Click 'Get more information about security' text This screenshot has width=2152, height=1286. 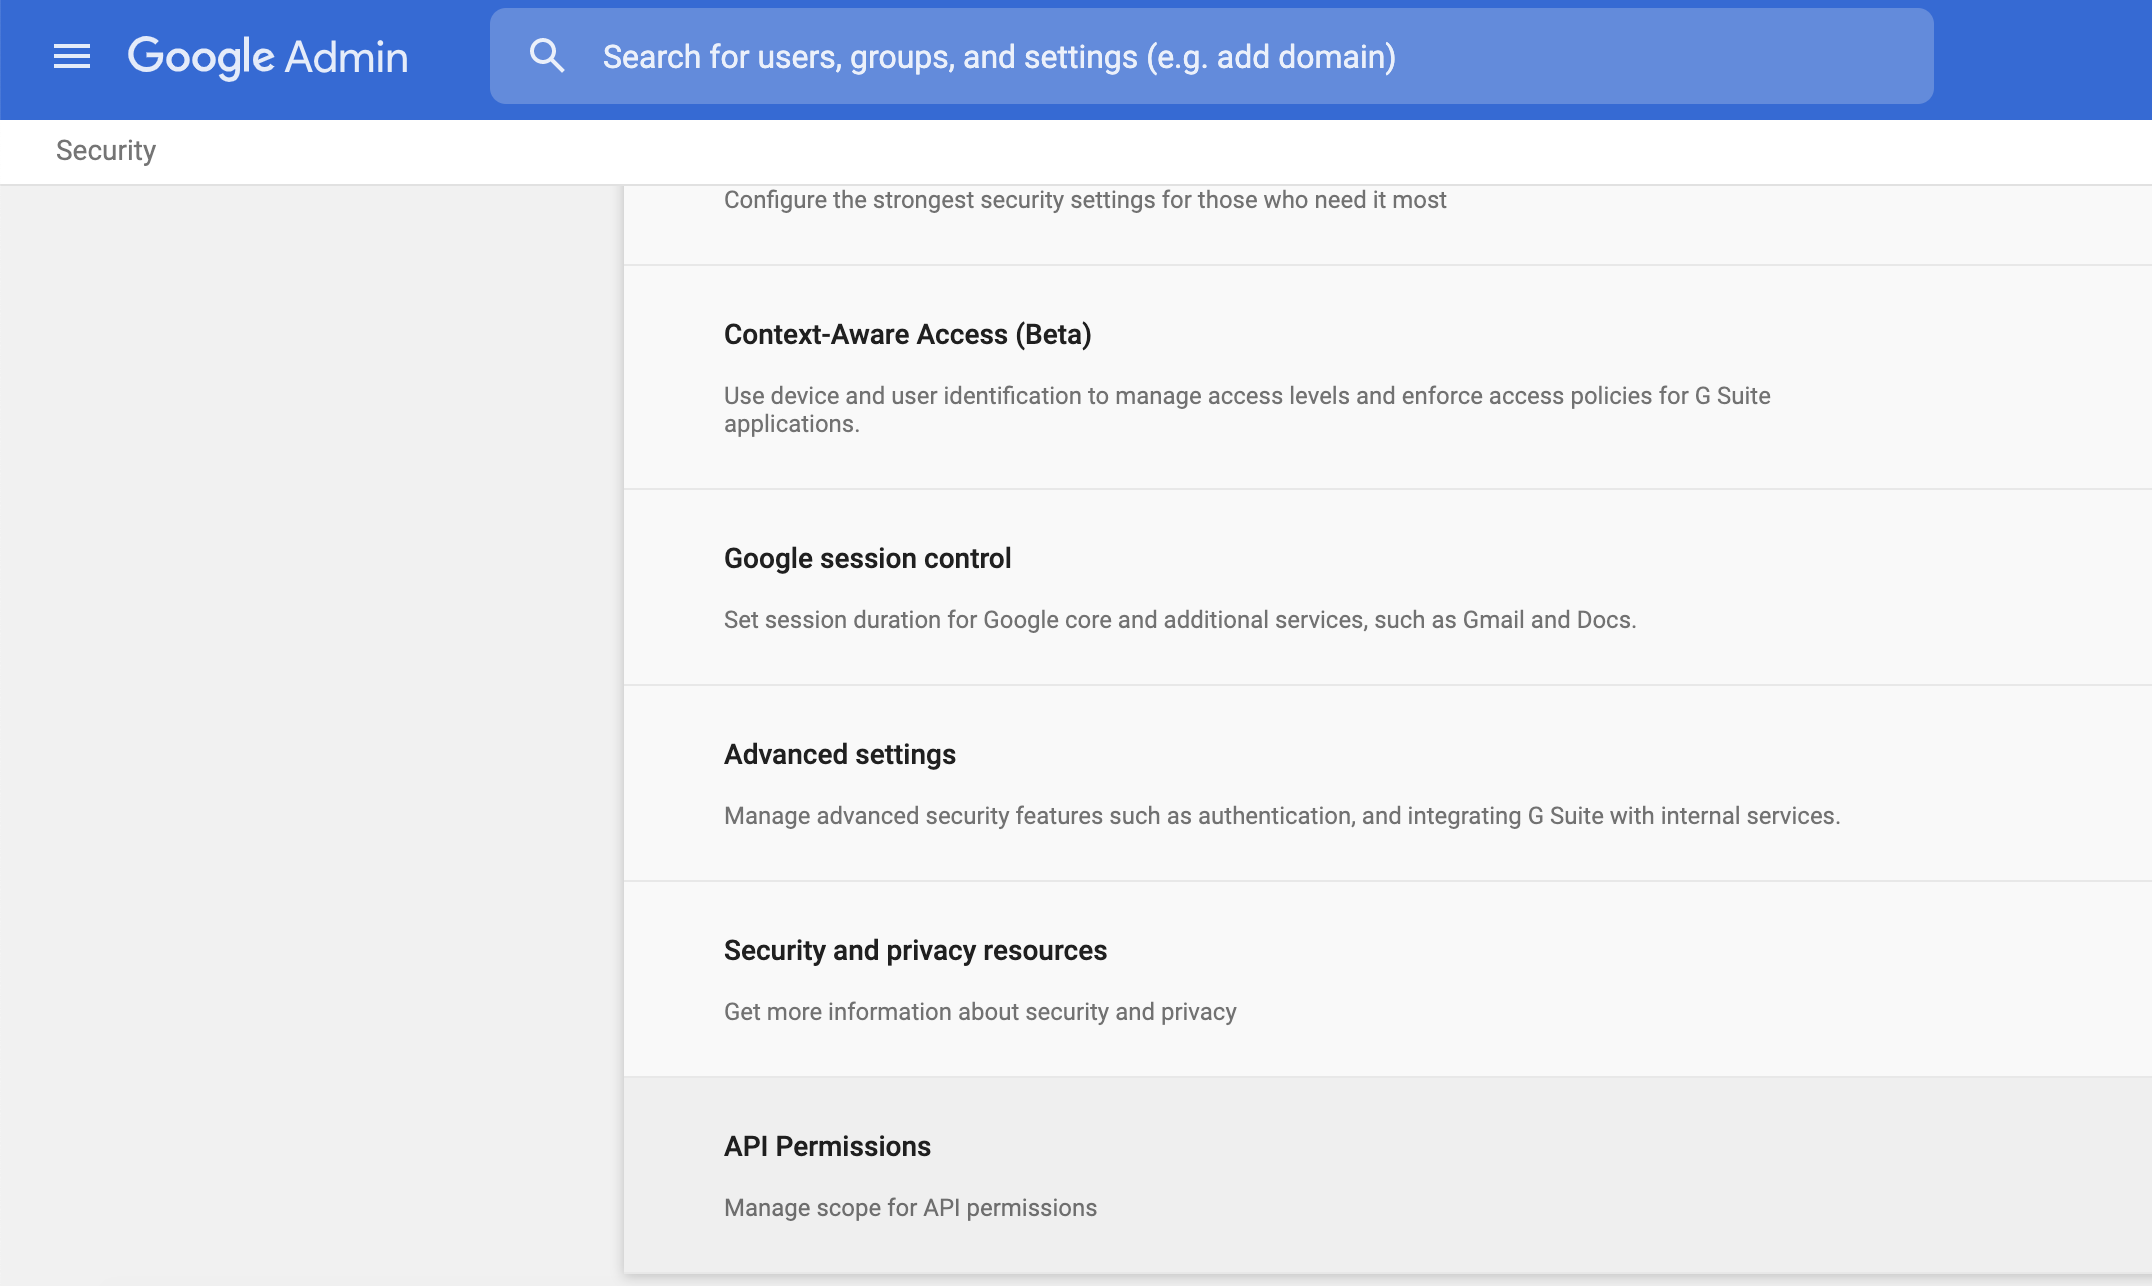[x=979, y=1012]
